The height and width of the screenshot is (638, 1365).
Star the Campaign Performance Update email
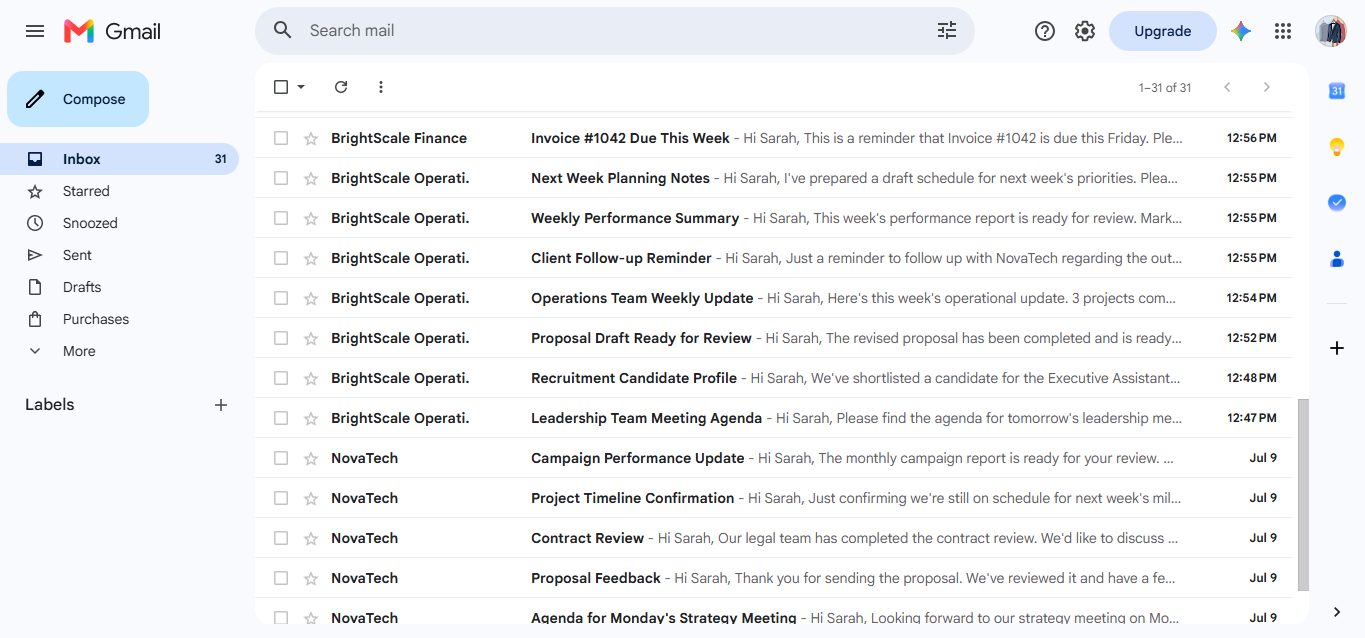[x=311, y=458]
